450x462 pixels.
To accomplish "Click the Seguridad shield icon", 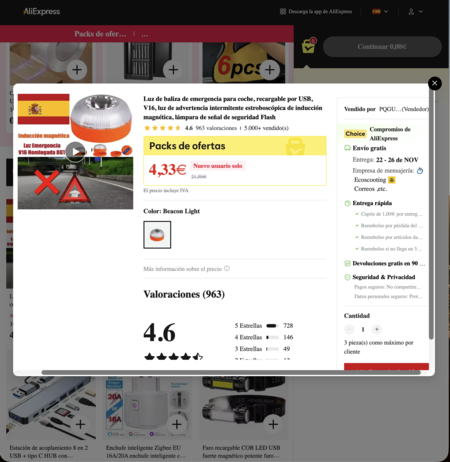I will [x=347, y=277].
